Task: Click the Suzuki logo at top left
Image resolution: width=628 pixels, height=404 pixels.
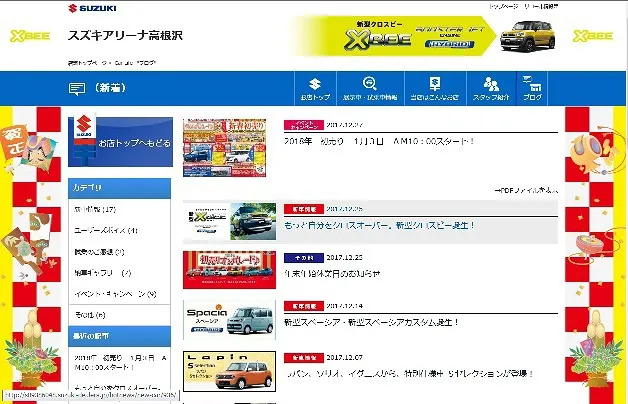Action: coord(93,8)
